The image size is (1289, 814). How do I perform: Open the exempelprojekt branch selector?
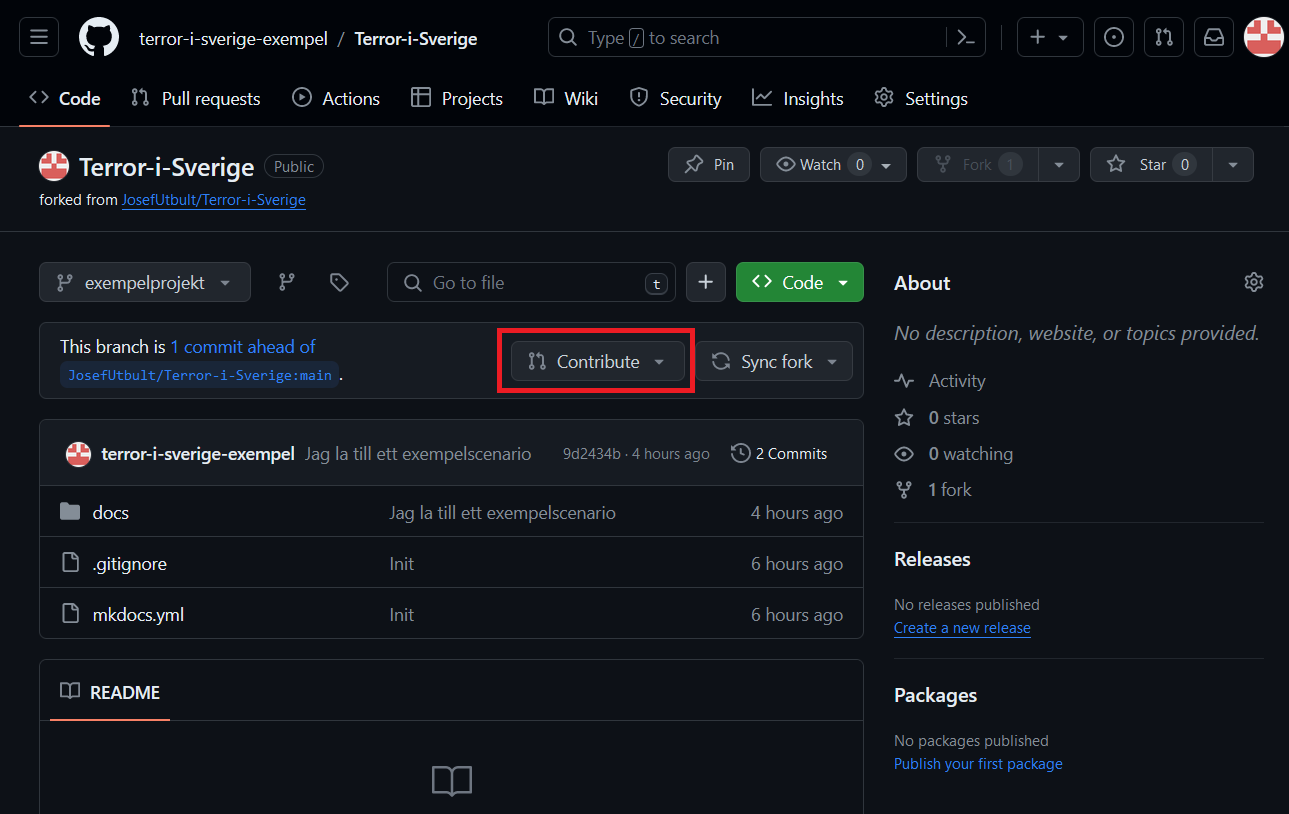(x=145, y=283)
